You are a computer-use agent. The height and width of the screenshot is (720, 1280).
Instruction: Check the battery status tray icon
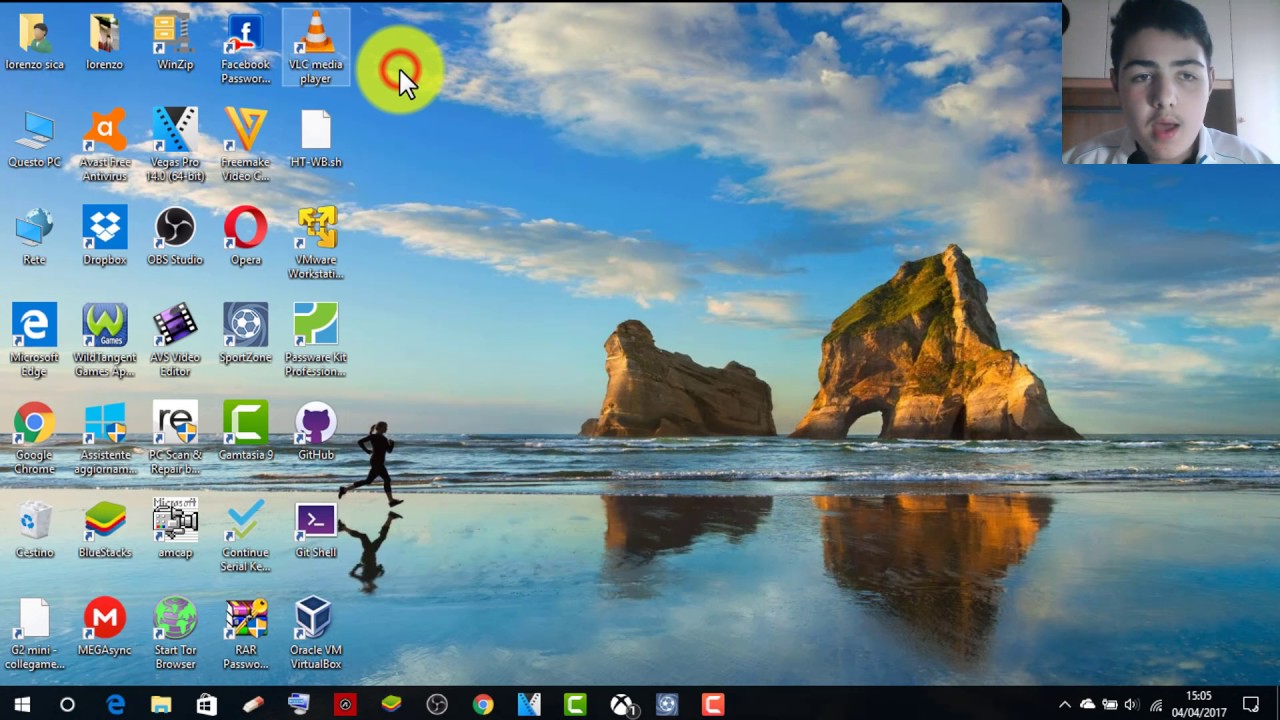click(x=1110, y=705)
